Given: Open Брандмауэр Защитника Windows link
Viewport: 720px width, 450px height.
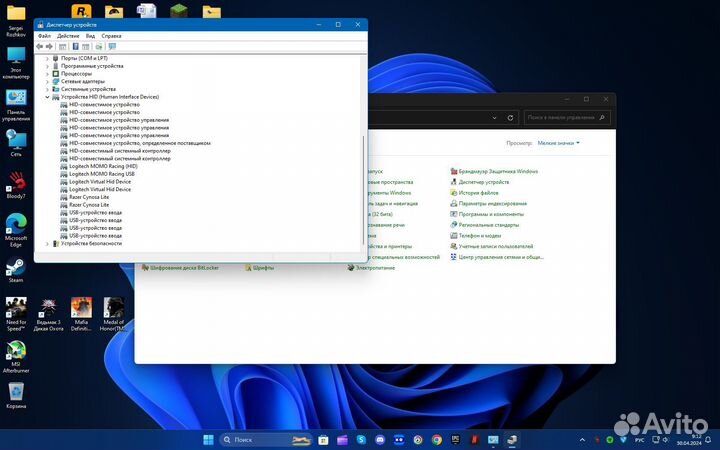Looking at the screenshot, I should click(498, 171).
